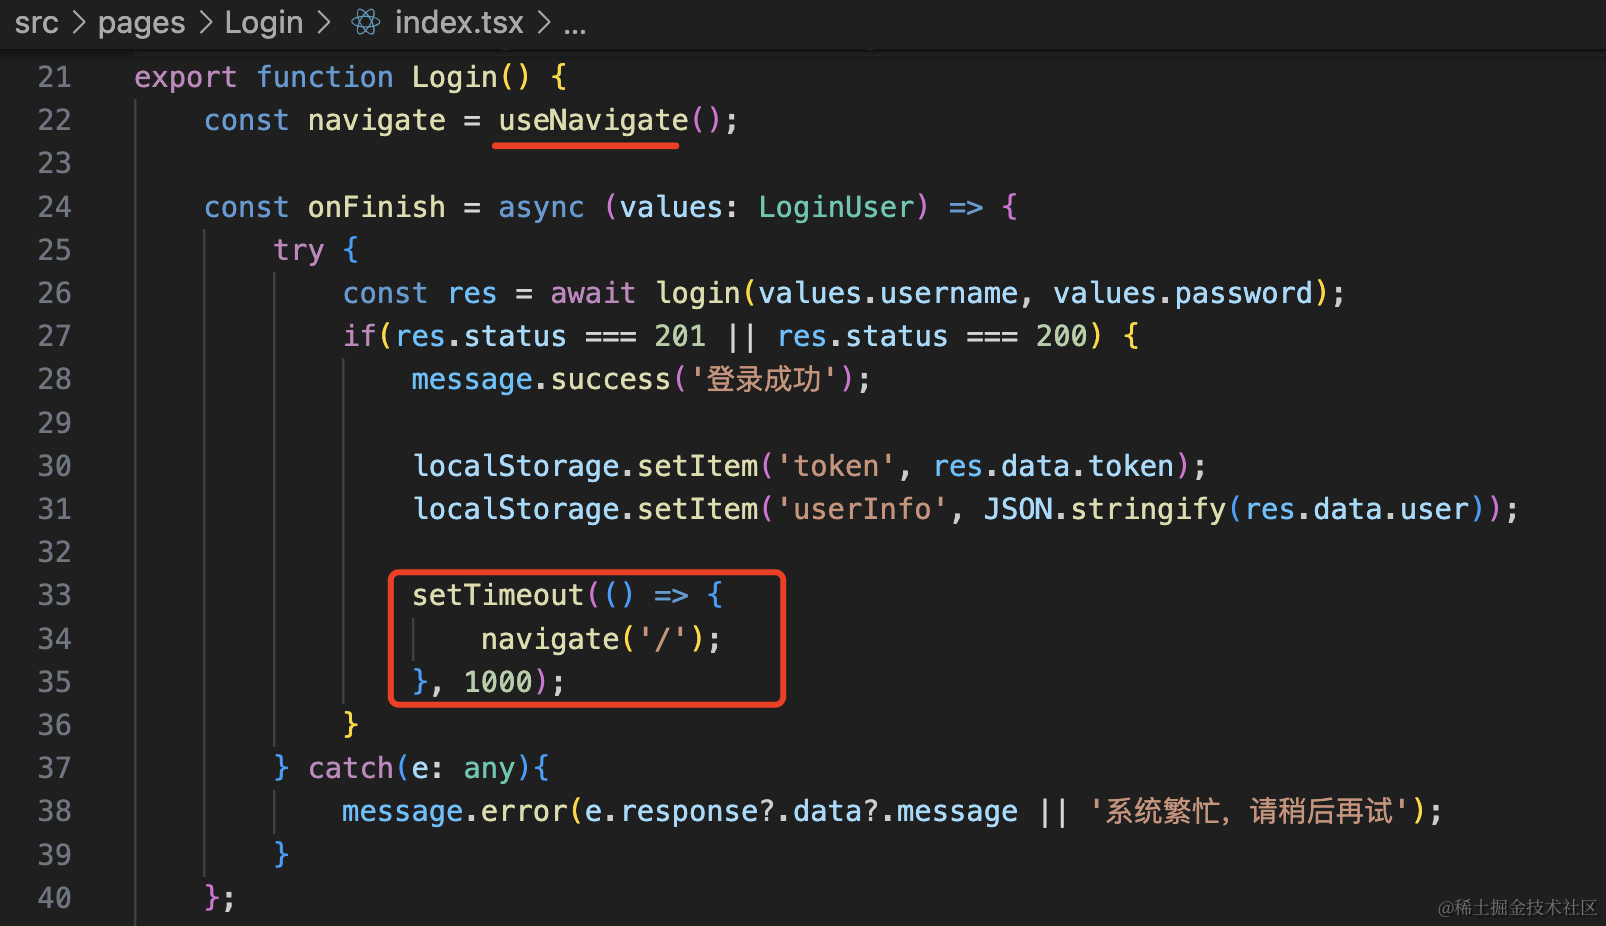The height and width of the screenshot is (926, 1606).
Task: Place cursor on underlined useNavigate call
Action: point(593,121)
